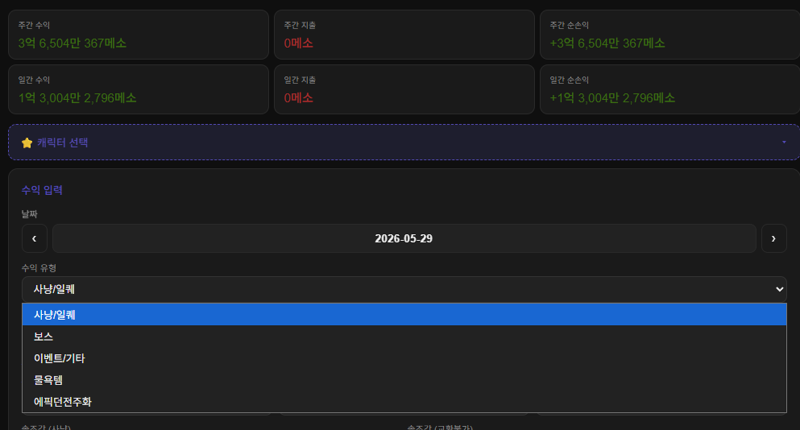Click the 주간 지출 0메소 value
The width and height of the screenshot is (800, 430).
tap(298, 43)
